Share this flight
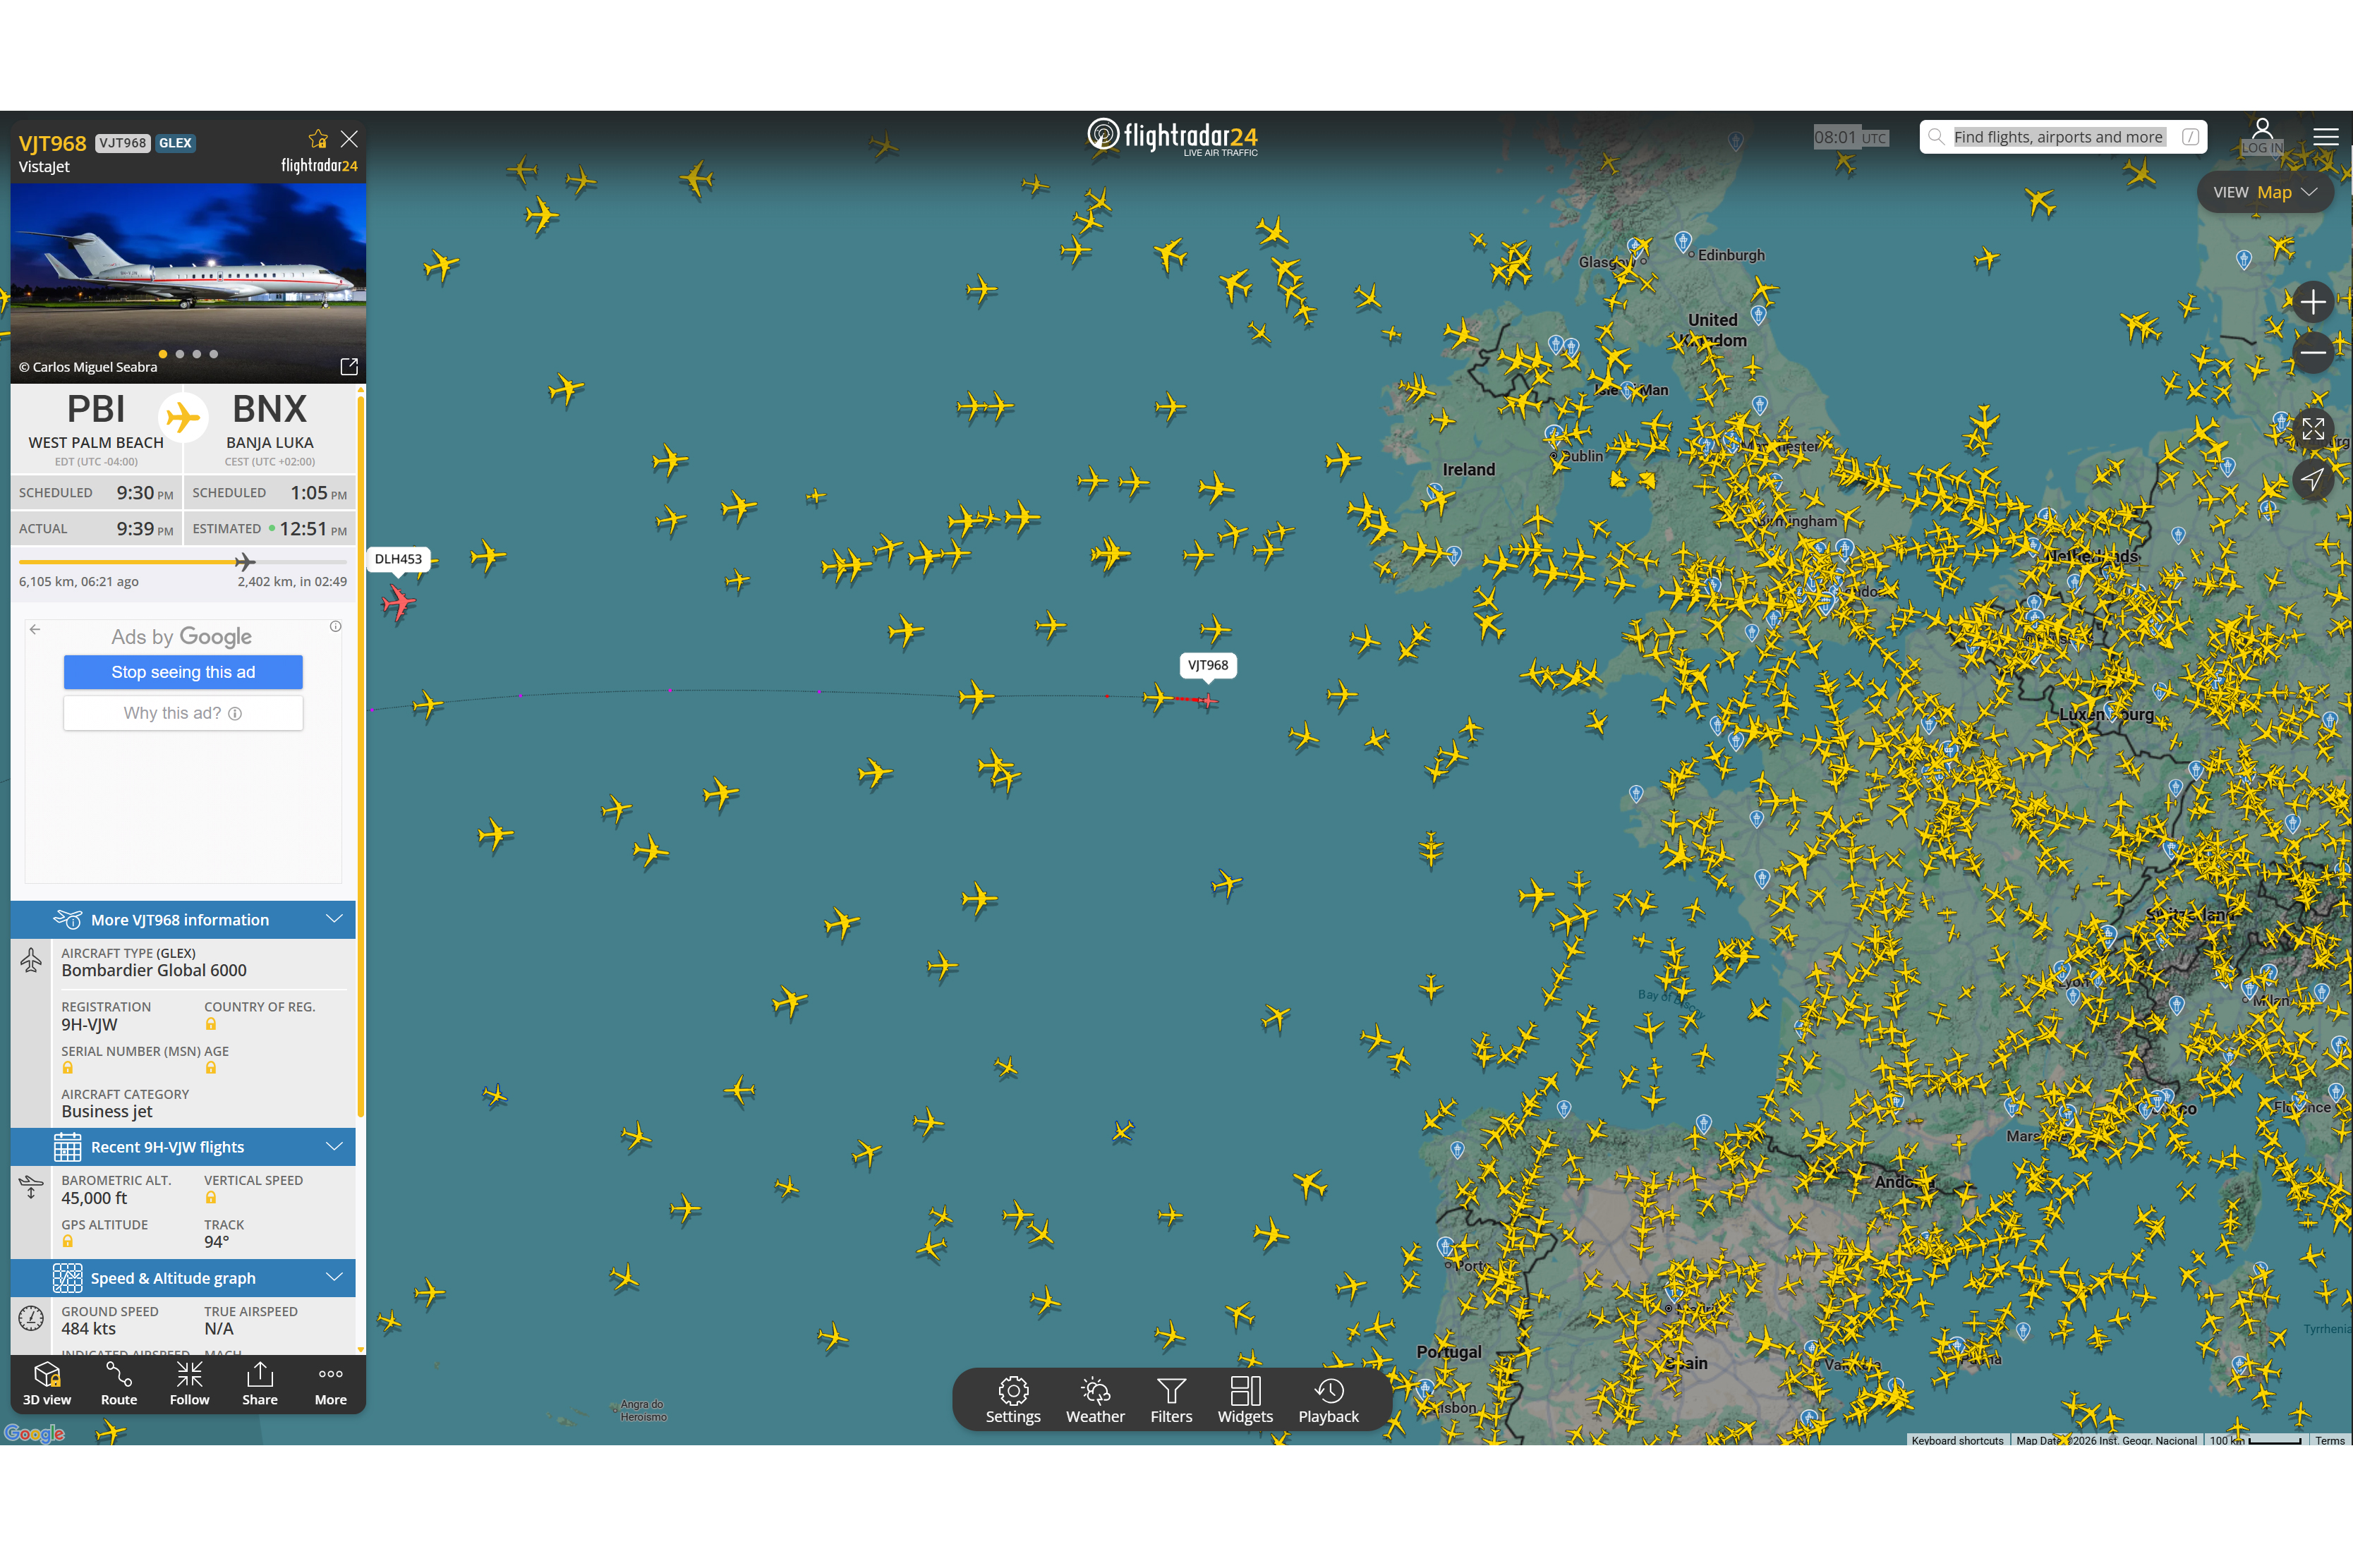This screenshot has height=1568, width=2353. click(260, 1384)
